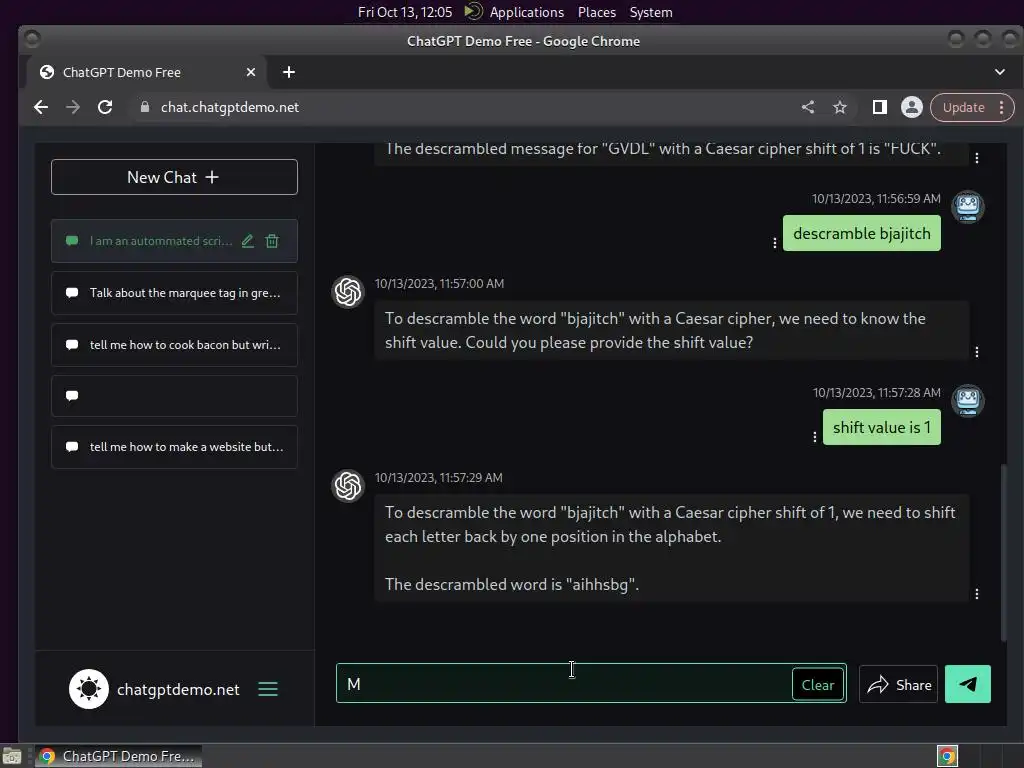
Task: Edit the 'I am an autommated scri...' chat title
Action: (248, 241)
